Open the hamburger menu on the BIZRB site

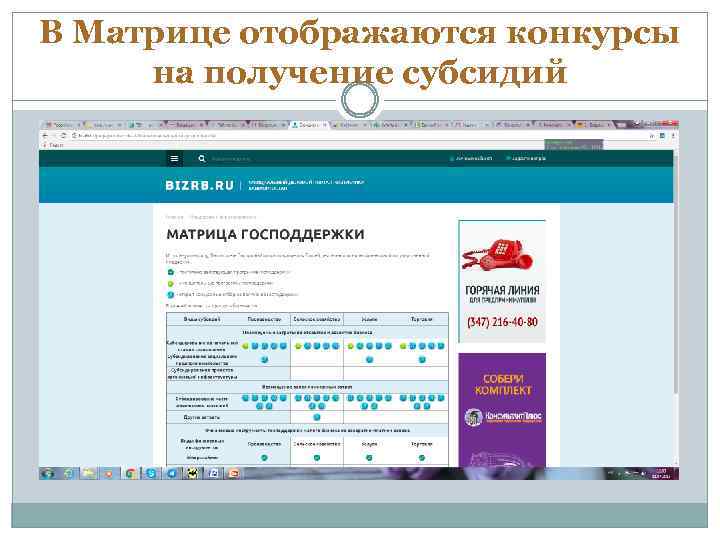[x=174, y=158]
